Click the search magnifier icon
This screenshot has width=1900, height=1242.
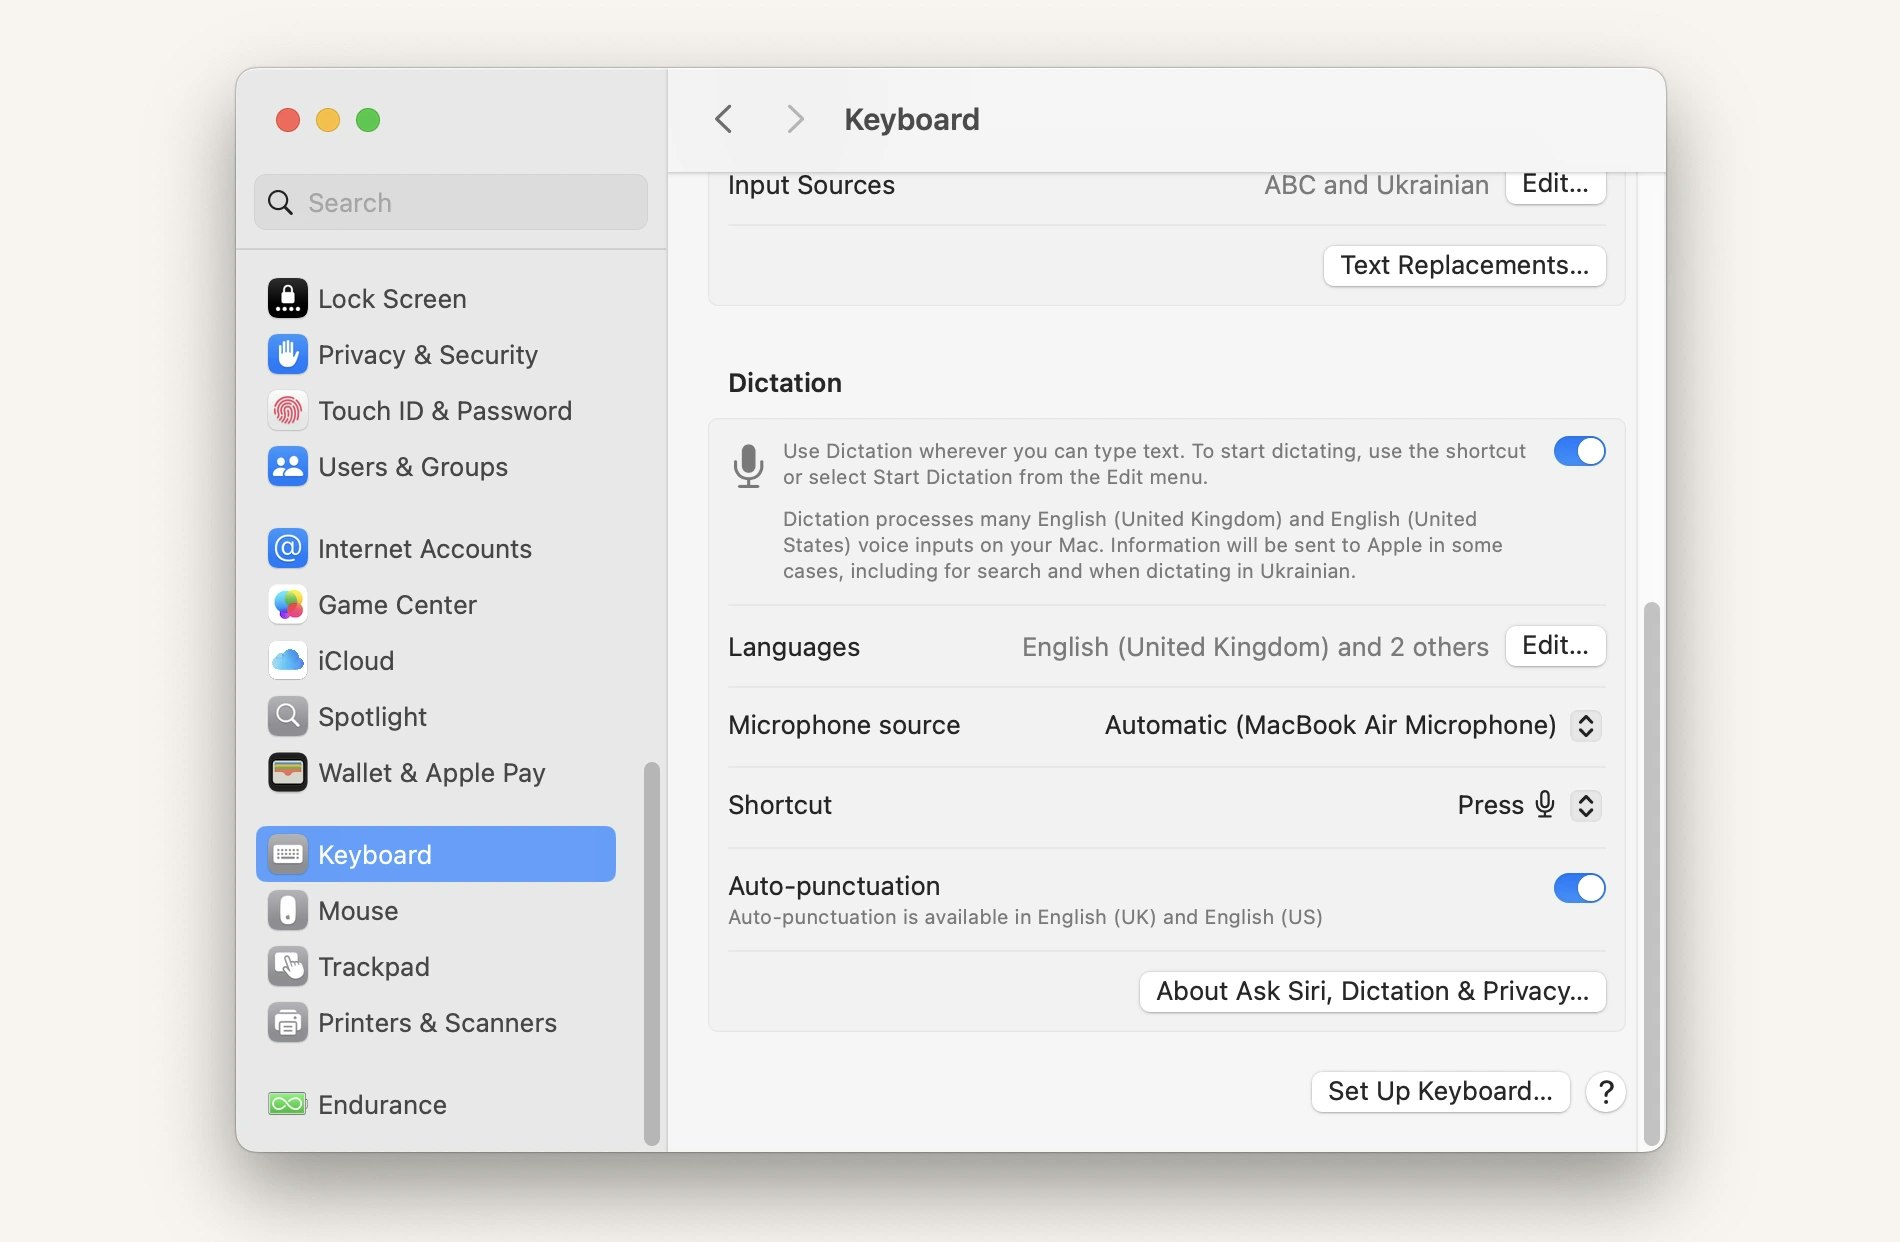(x=281, y=203)
